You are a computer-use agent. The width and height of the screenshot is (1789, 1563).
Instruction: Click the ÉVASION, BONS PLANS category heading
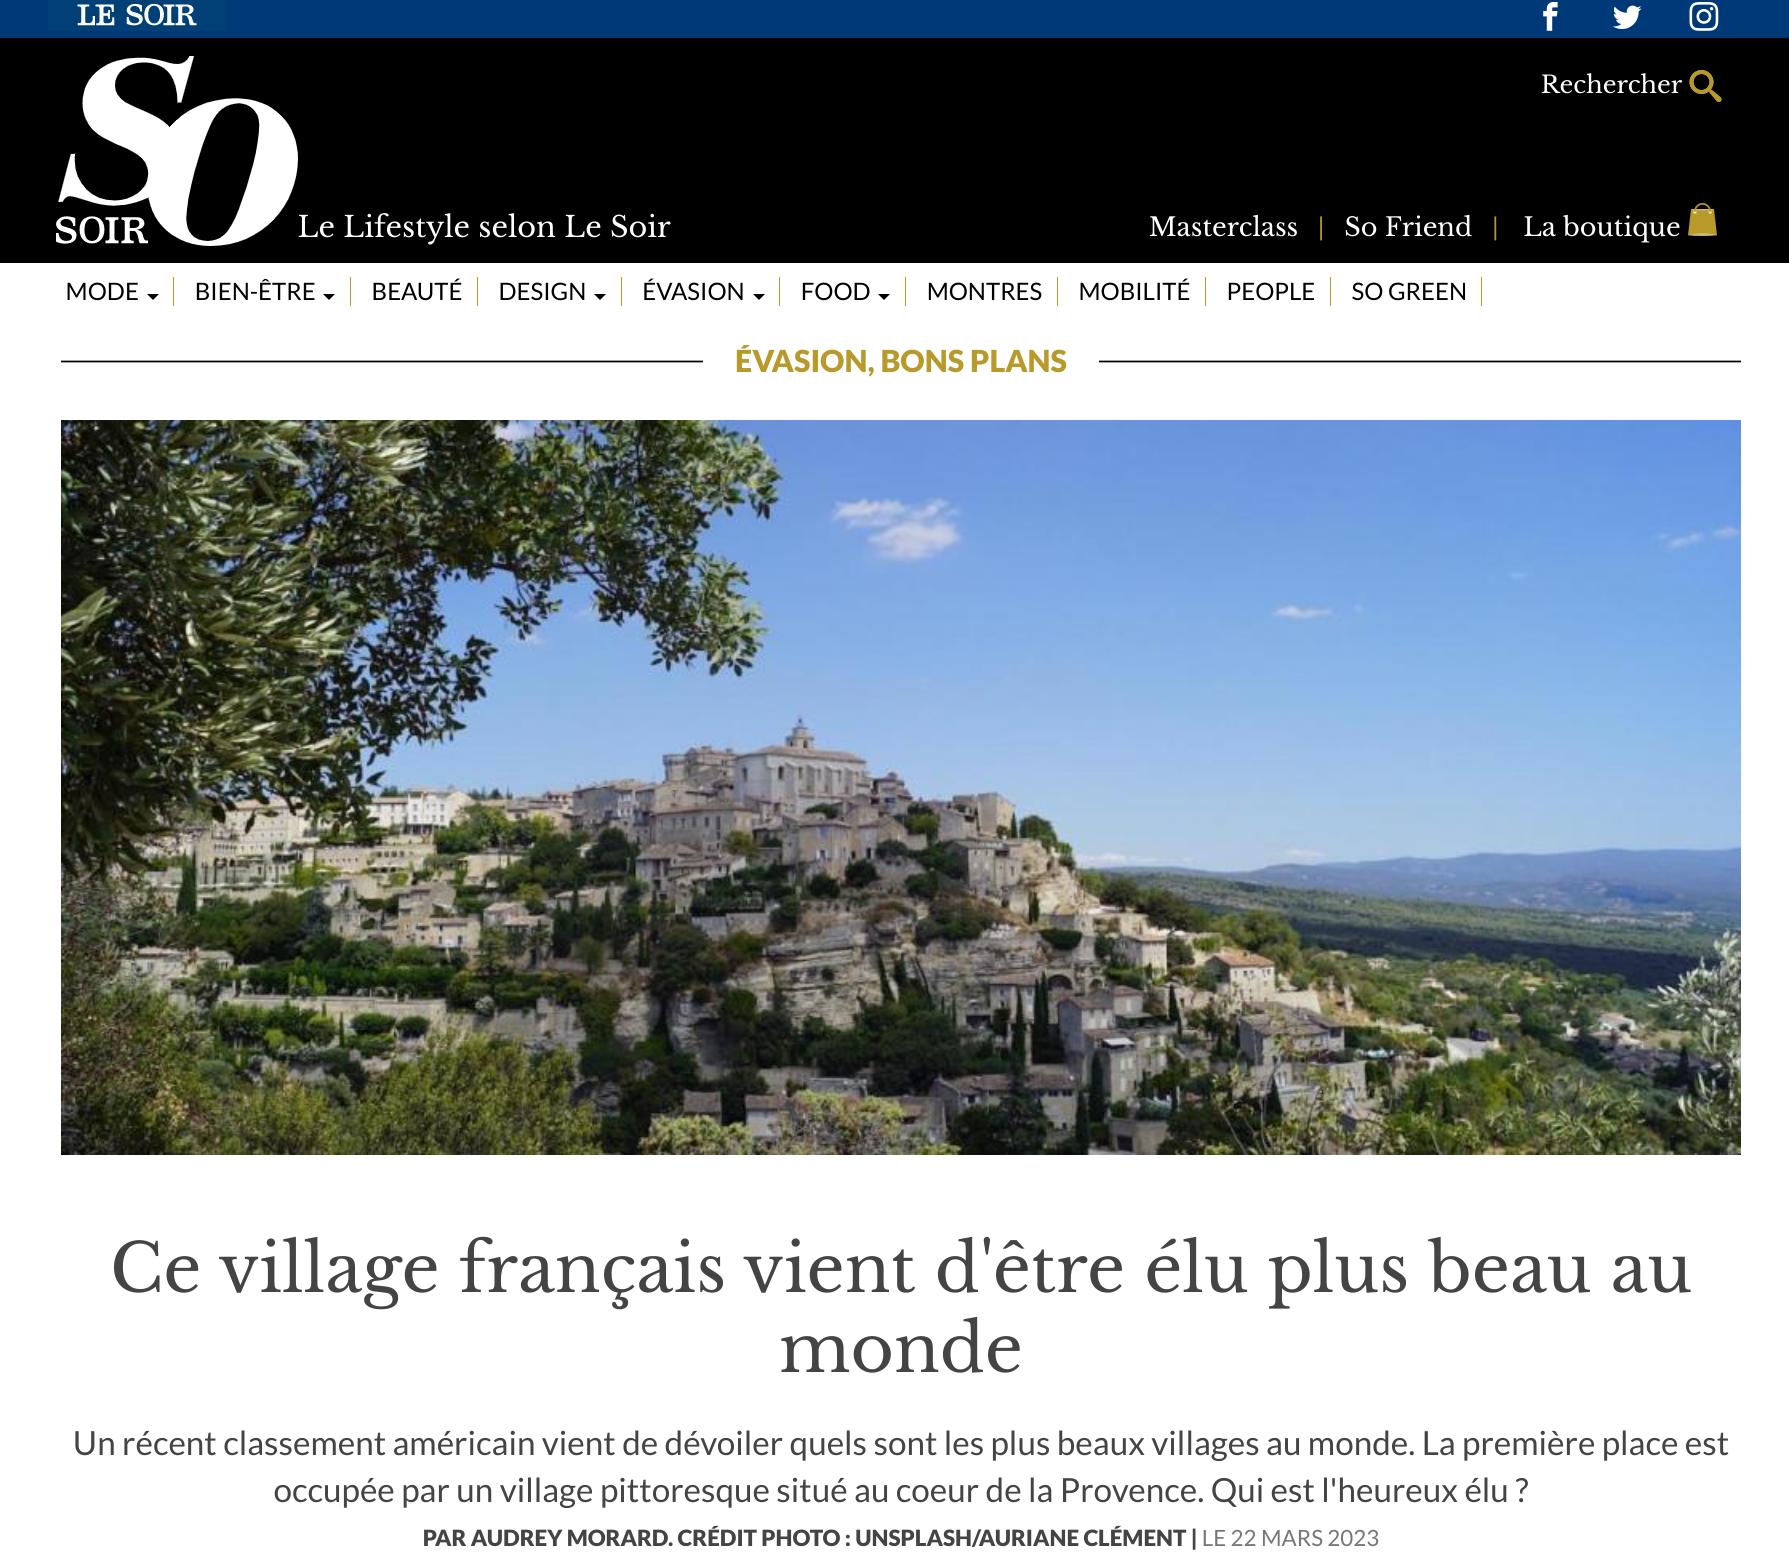point(900,361)
